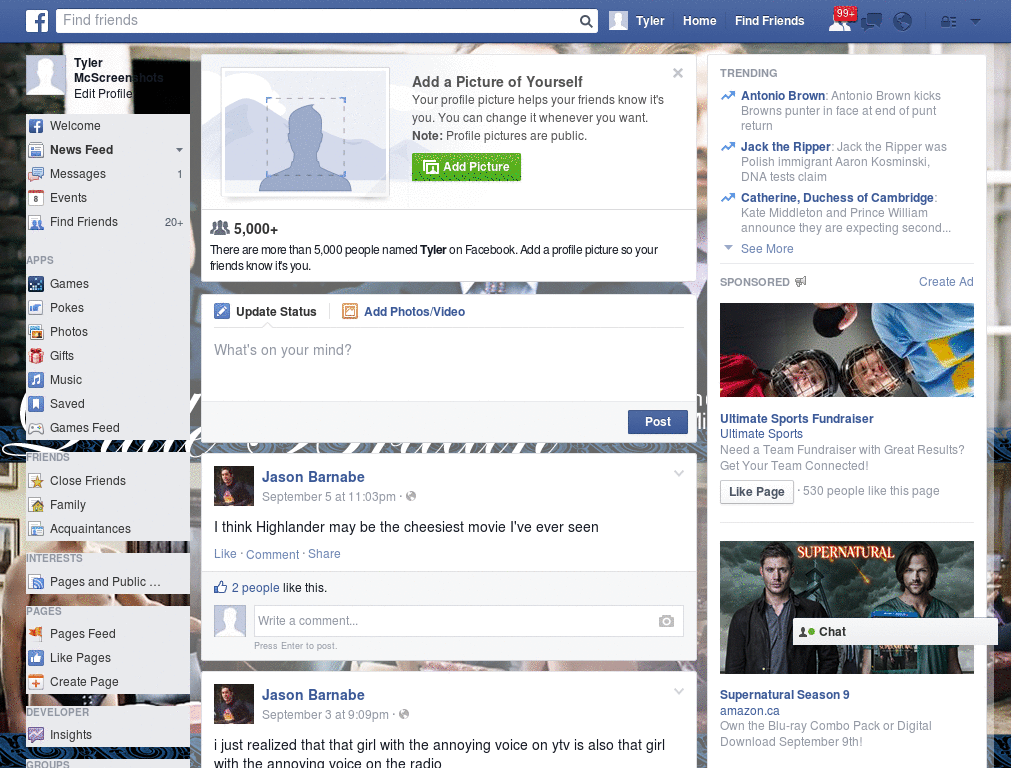The height and width of the screenshot is (768, 1024).
Task: Open Messages in the left sidebar
Action: pyautogui.click(x=108, y=174)
